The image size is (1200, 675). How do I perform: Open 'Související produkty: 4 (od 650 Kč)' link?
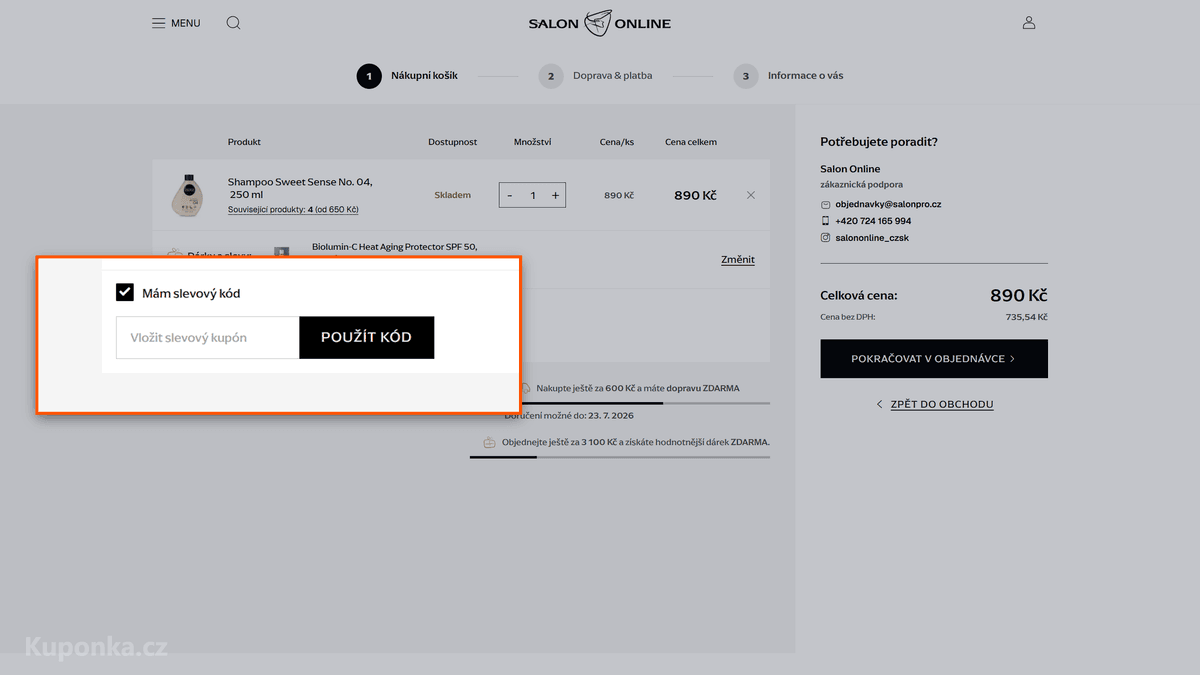(x=293, y=210)
